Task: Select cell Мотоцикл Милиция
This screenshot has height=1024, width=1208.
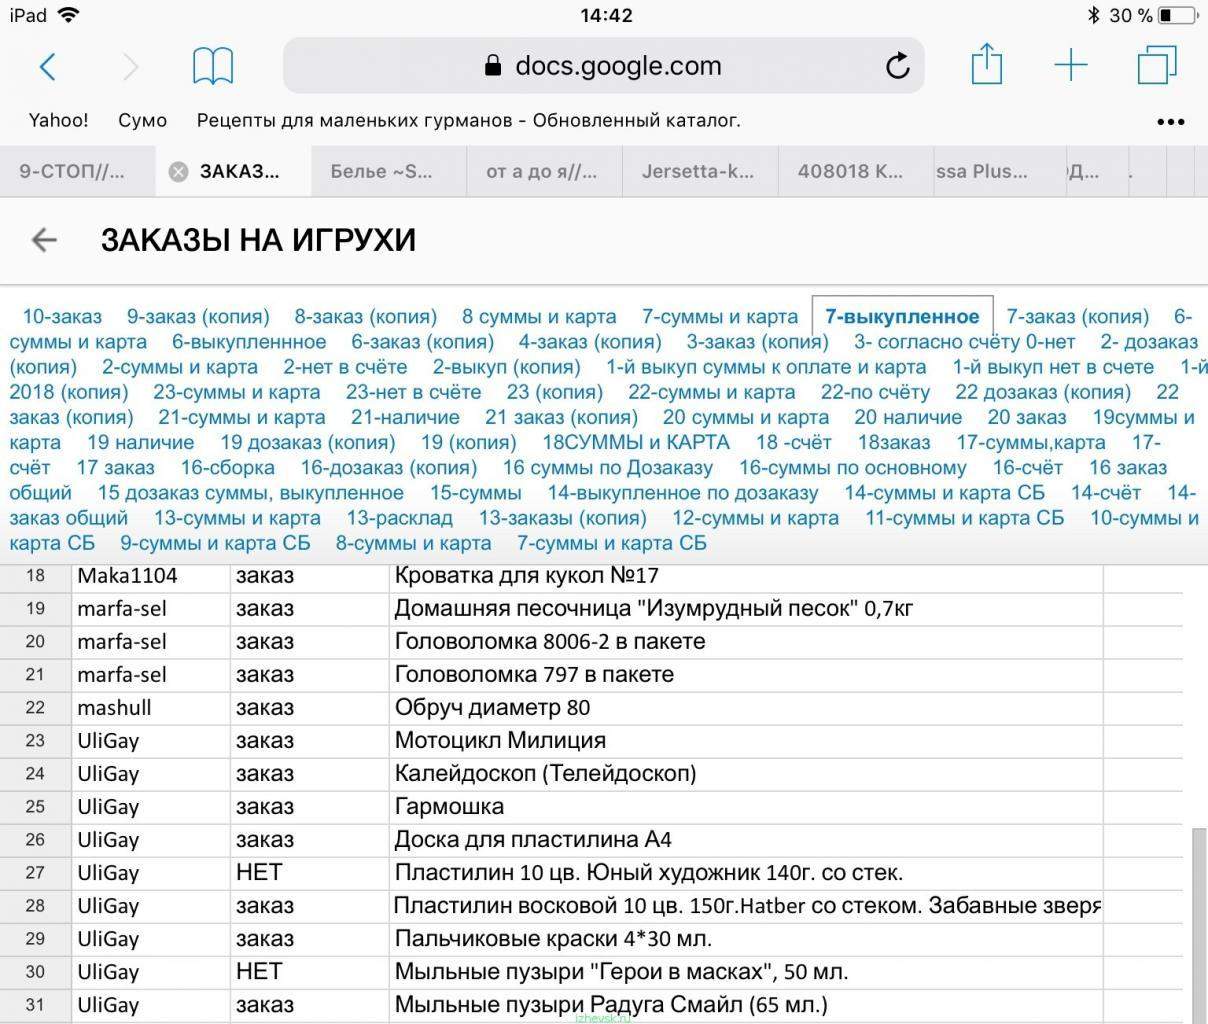Action: point(746,740)
